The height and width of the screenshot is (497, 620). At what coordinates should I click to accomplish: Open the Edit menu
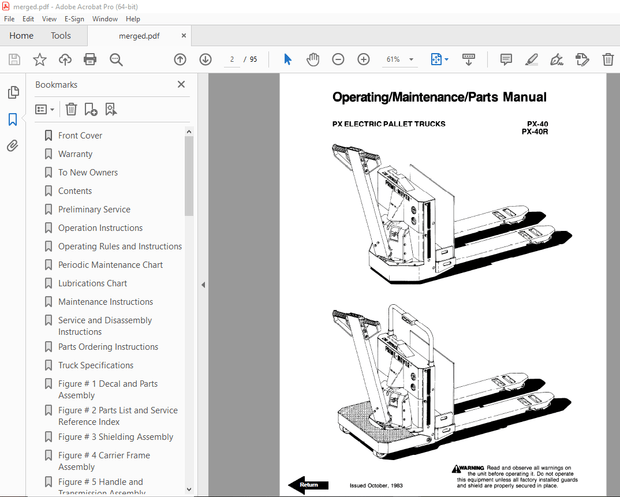click(28, 19)
